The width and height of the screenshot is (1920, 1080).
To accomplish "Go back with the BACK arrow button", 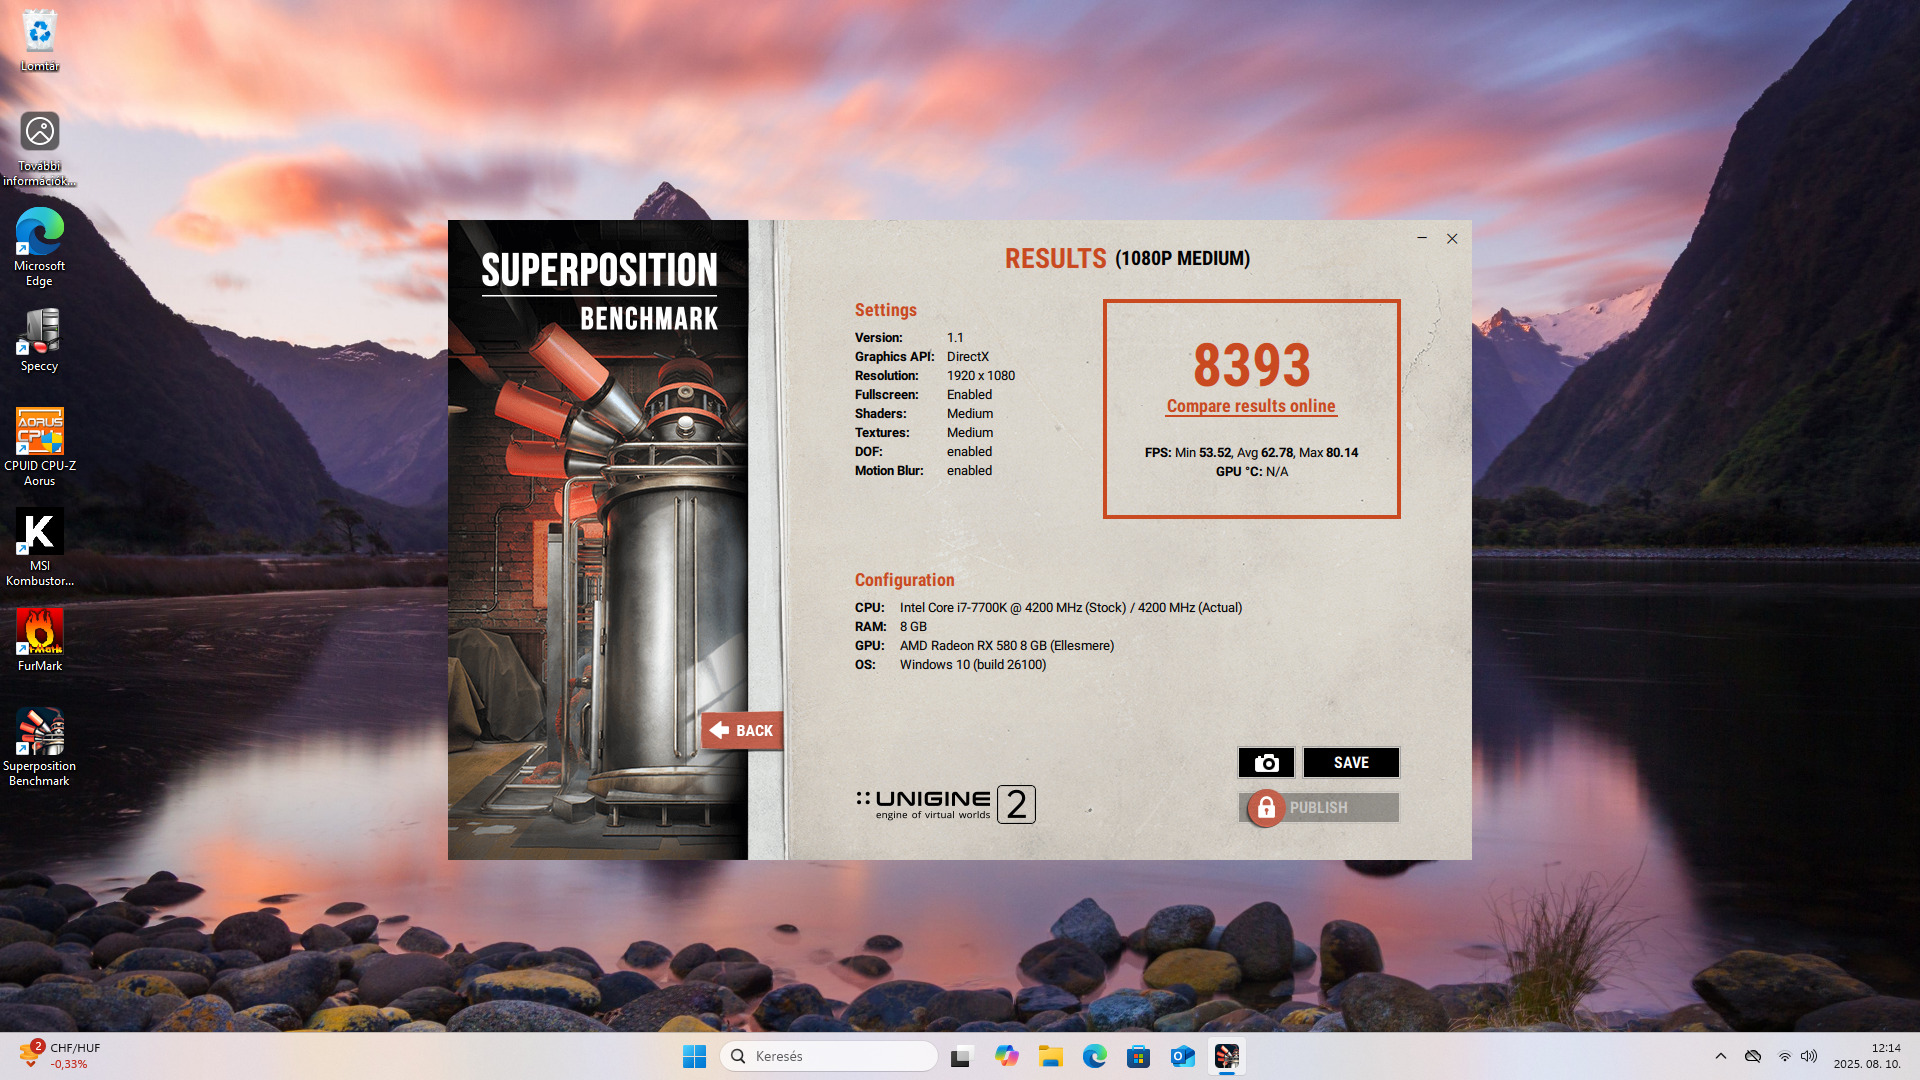I will (741, 731).
